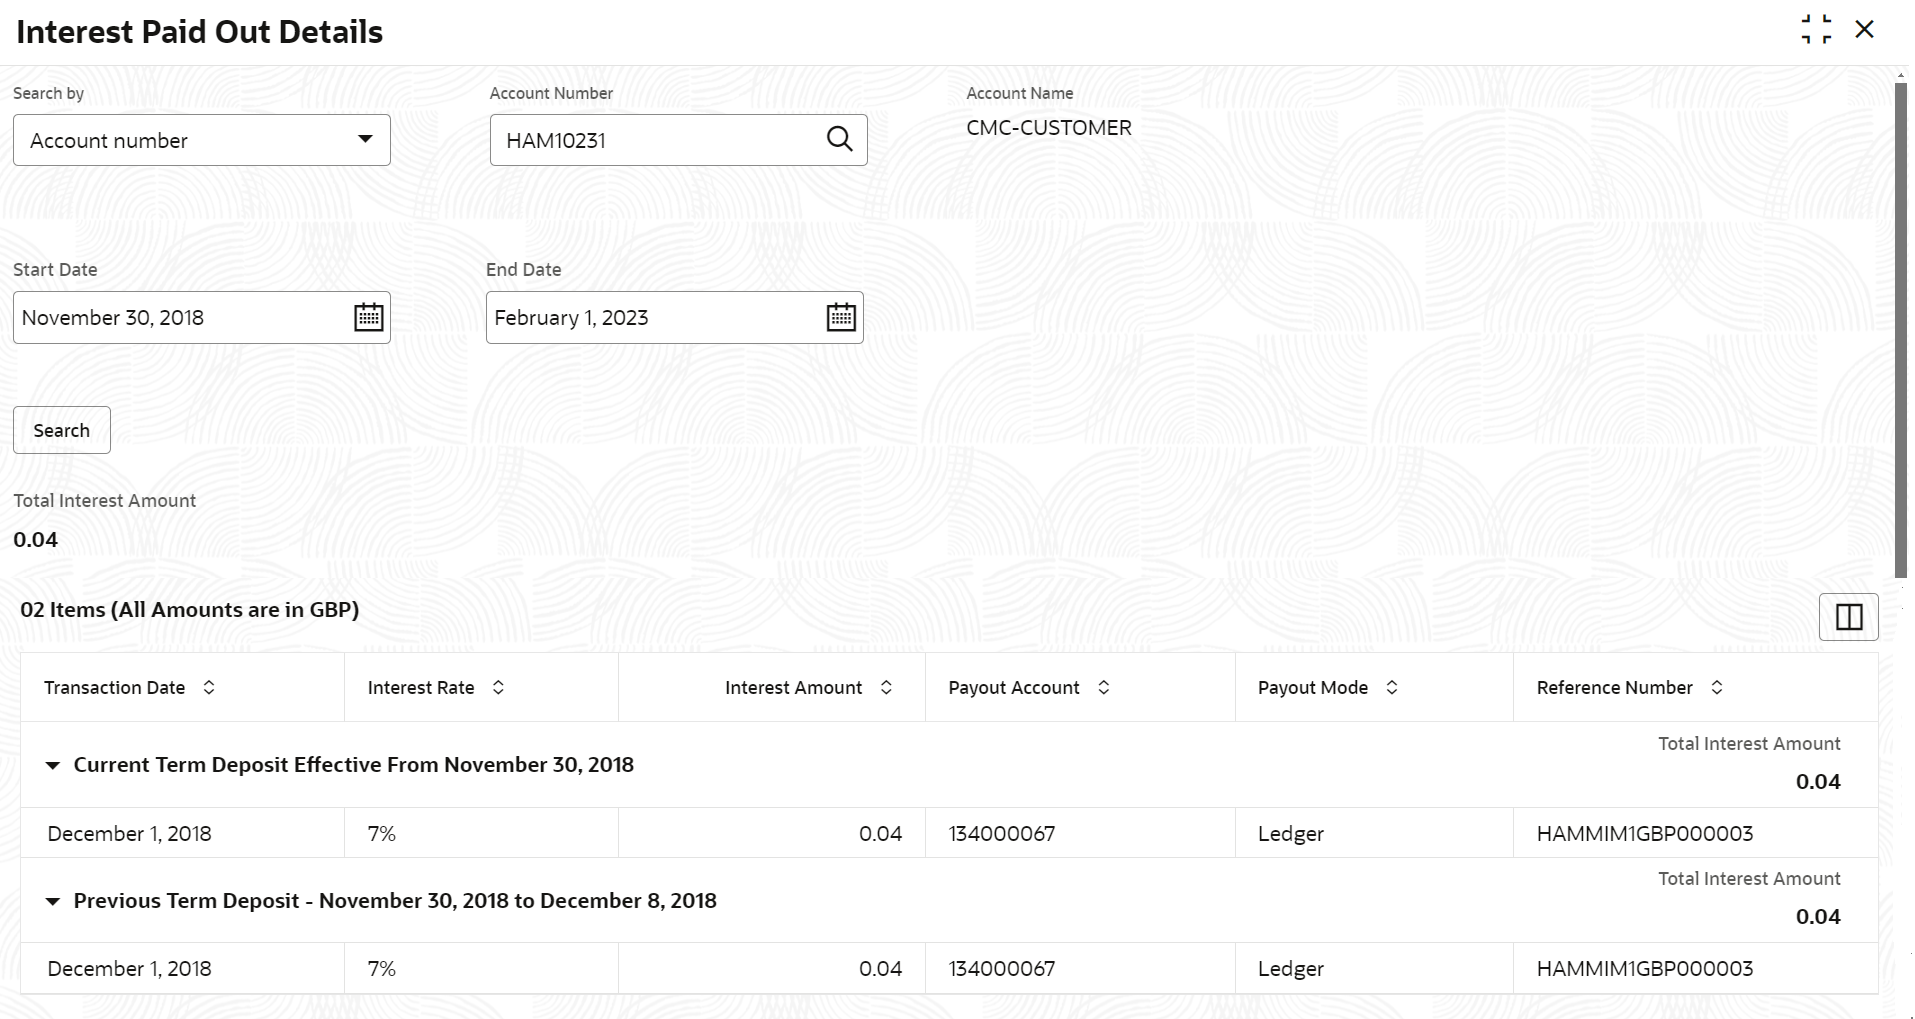Click the Account Number search magnifier icon
This screenshot has width=1915, height=1019.
[840, 140]
